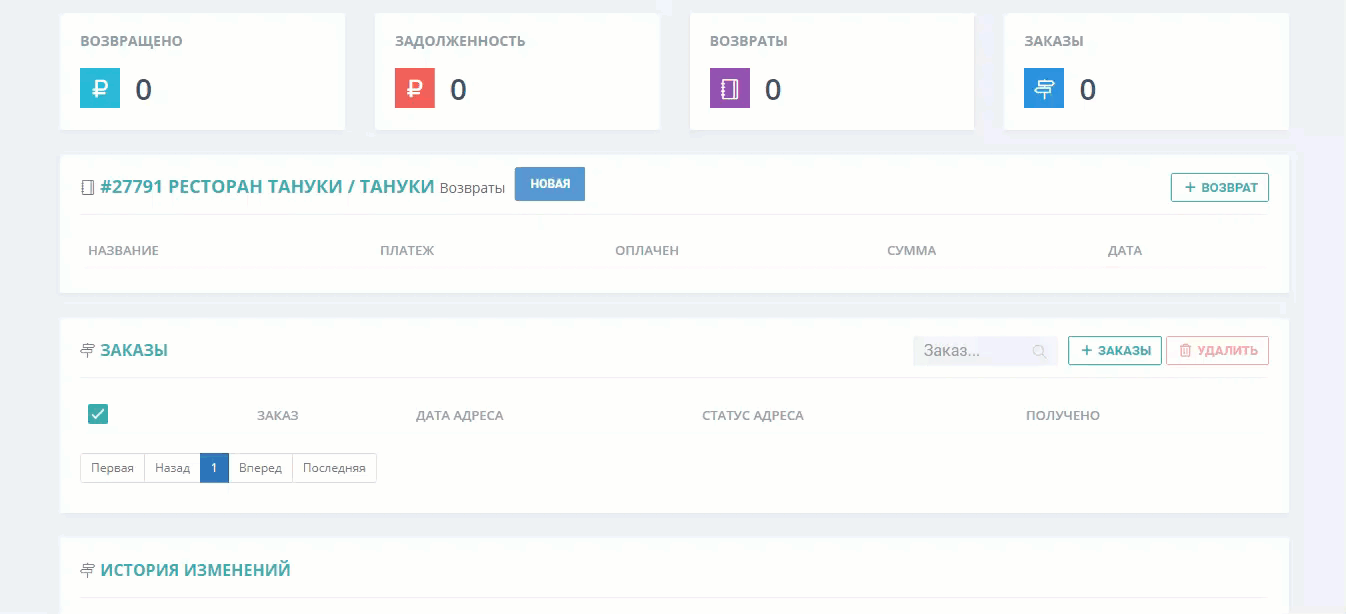The height and width of the screenshot is (614, 1346).
Task: Click the Получено column header
Action: pos(1063,415)
